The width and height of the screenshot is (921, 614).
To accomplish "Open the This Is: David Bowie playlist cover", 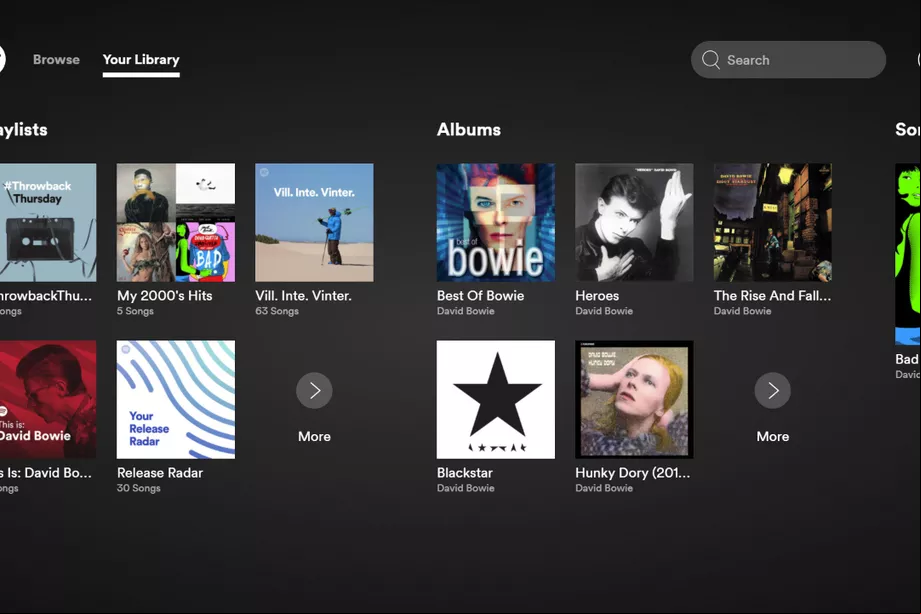I will click(48, 400).
